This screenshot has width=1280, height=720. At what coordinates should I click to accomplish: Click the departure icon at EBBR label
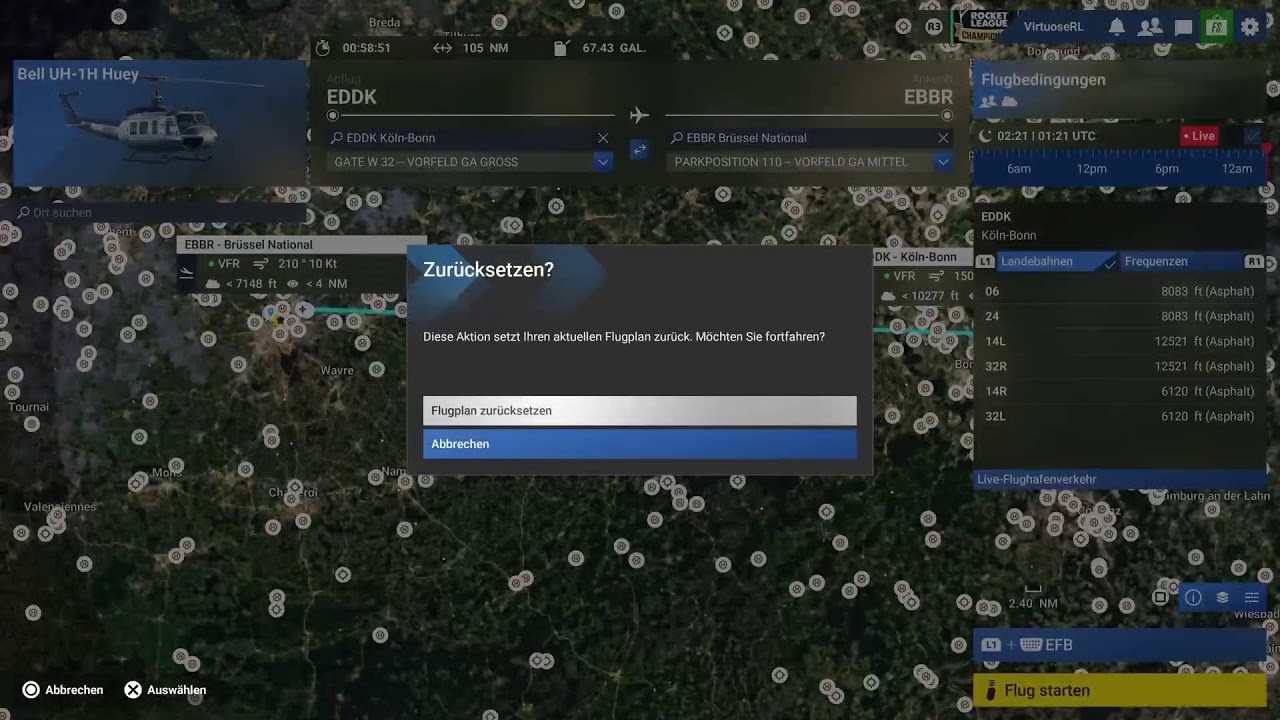click(x=186, y=273)
